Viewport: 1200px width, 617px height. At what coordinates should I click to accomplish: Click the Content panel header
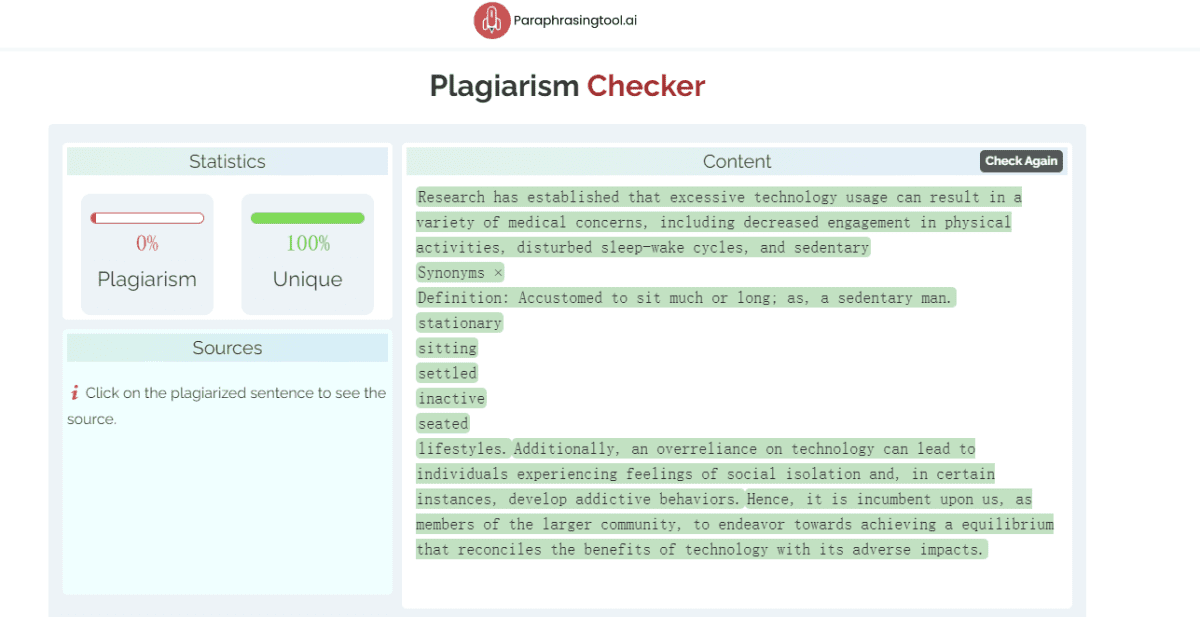[737, 161]
